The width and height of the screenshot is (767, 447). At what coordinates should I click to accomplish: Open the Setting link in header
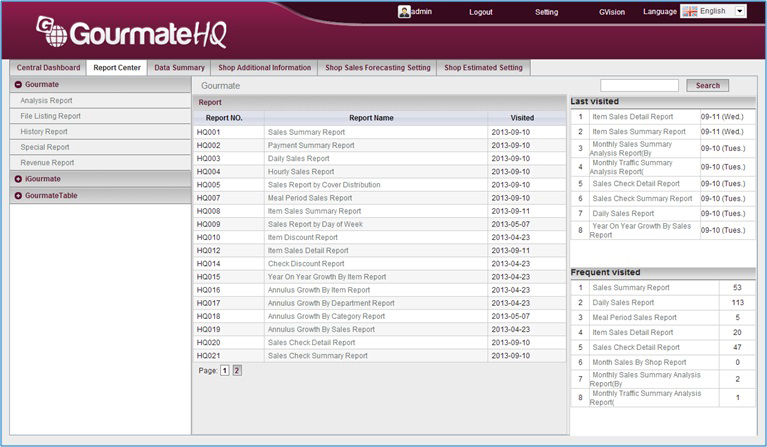[546, 12]
